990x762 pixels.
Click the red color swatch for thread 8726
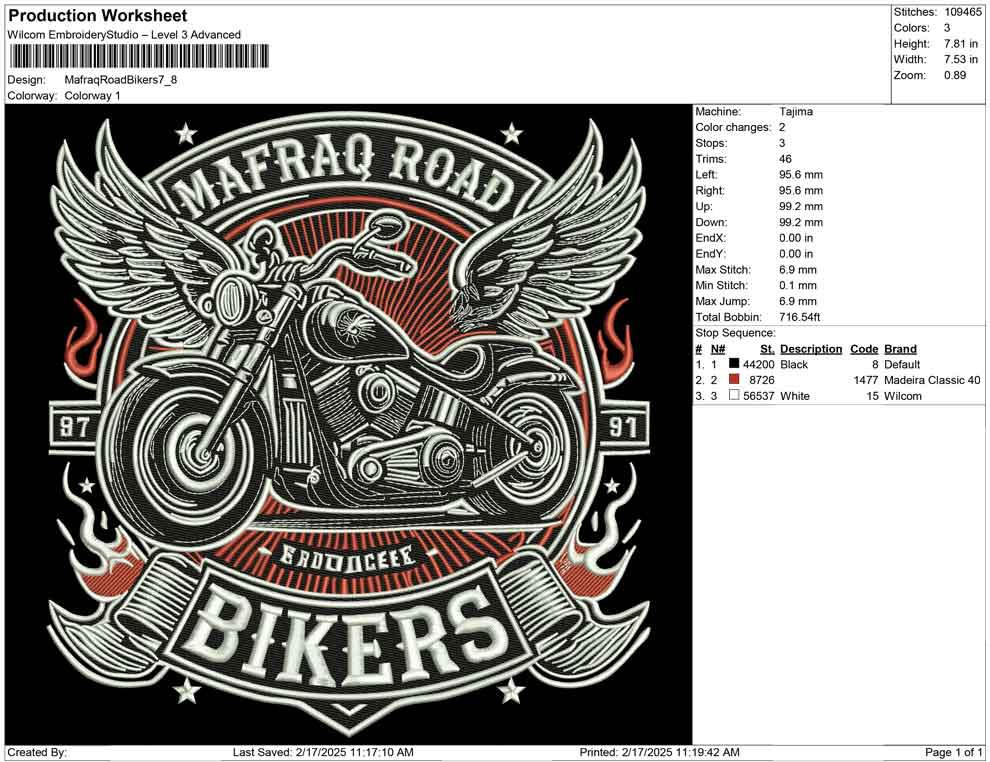pyautogui.click(x=734, y=379)
